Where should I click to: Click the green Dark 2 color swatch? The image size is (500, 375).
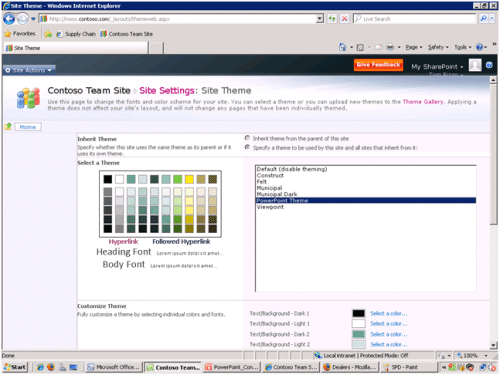point(359,334)
